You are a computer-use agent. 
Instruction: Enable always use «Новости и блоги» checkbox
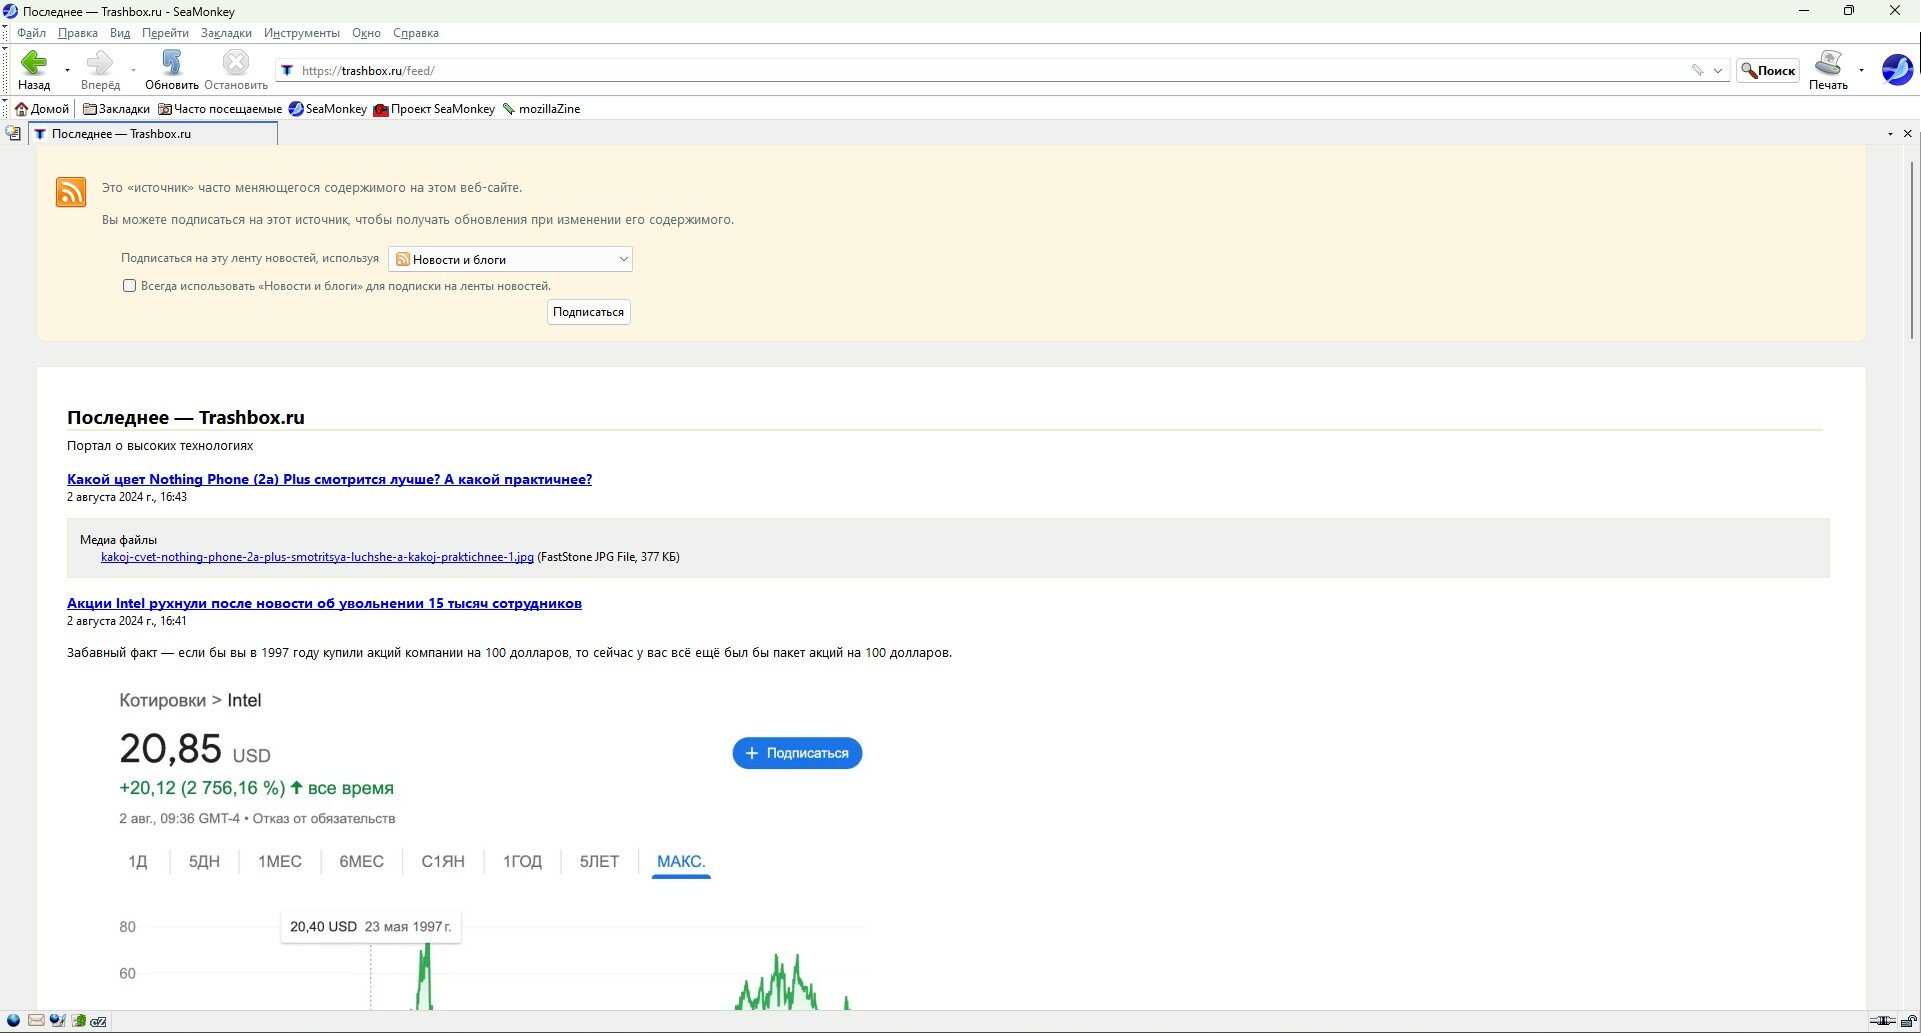click(129, 286)
